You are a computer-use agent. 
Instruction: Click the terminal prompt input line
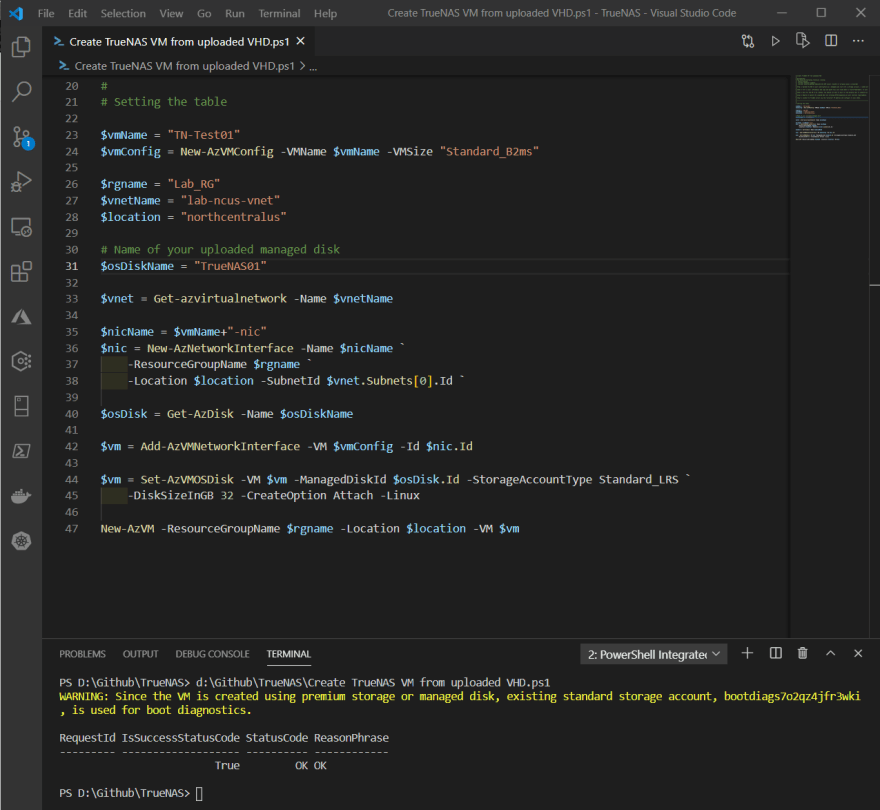131,793
